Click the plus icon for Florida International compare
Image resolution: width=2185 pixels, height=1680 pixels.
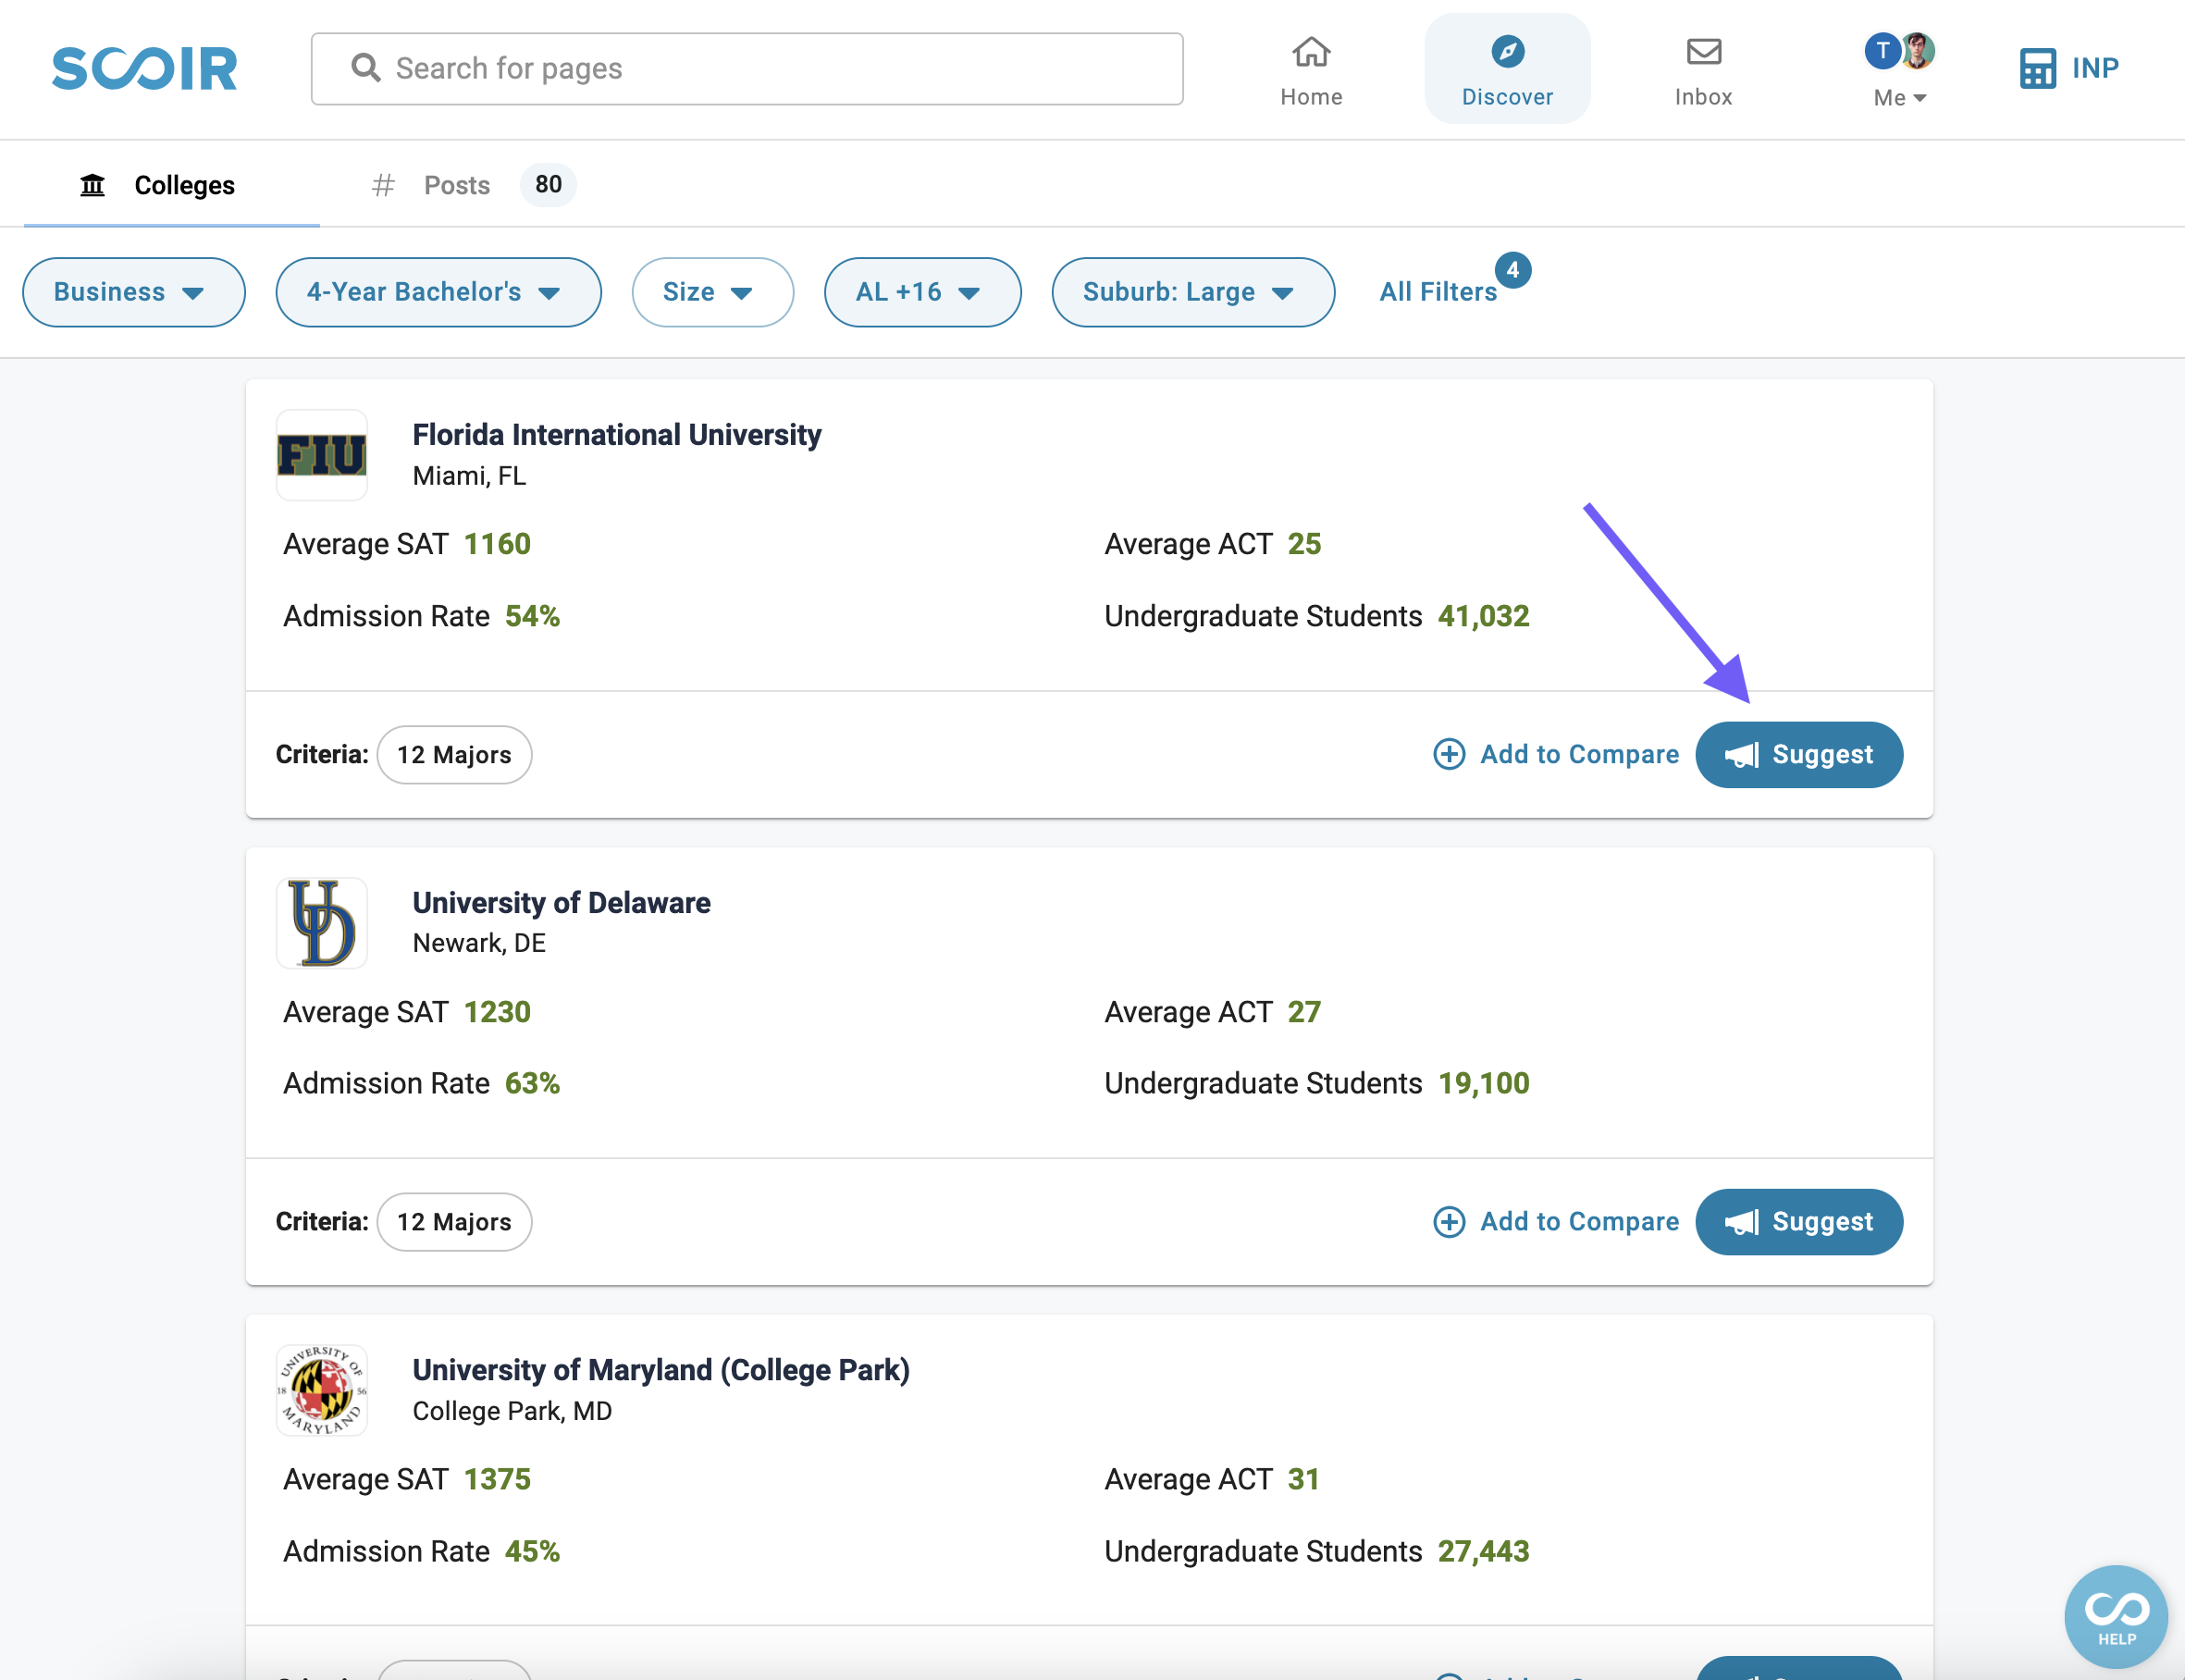(1449, 754)
